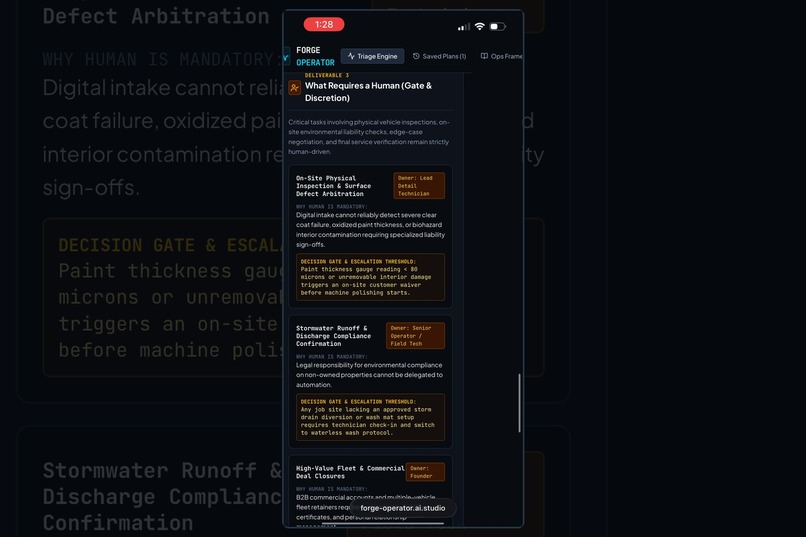Tap the Ops Frame book icon
806x537 pixels.
484,56
